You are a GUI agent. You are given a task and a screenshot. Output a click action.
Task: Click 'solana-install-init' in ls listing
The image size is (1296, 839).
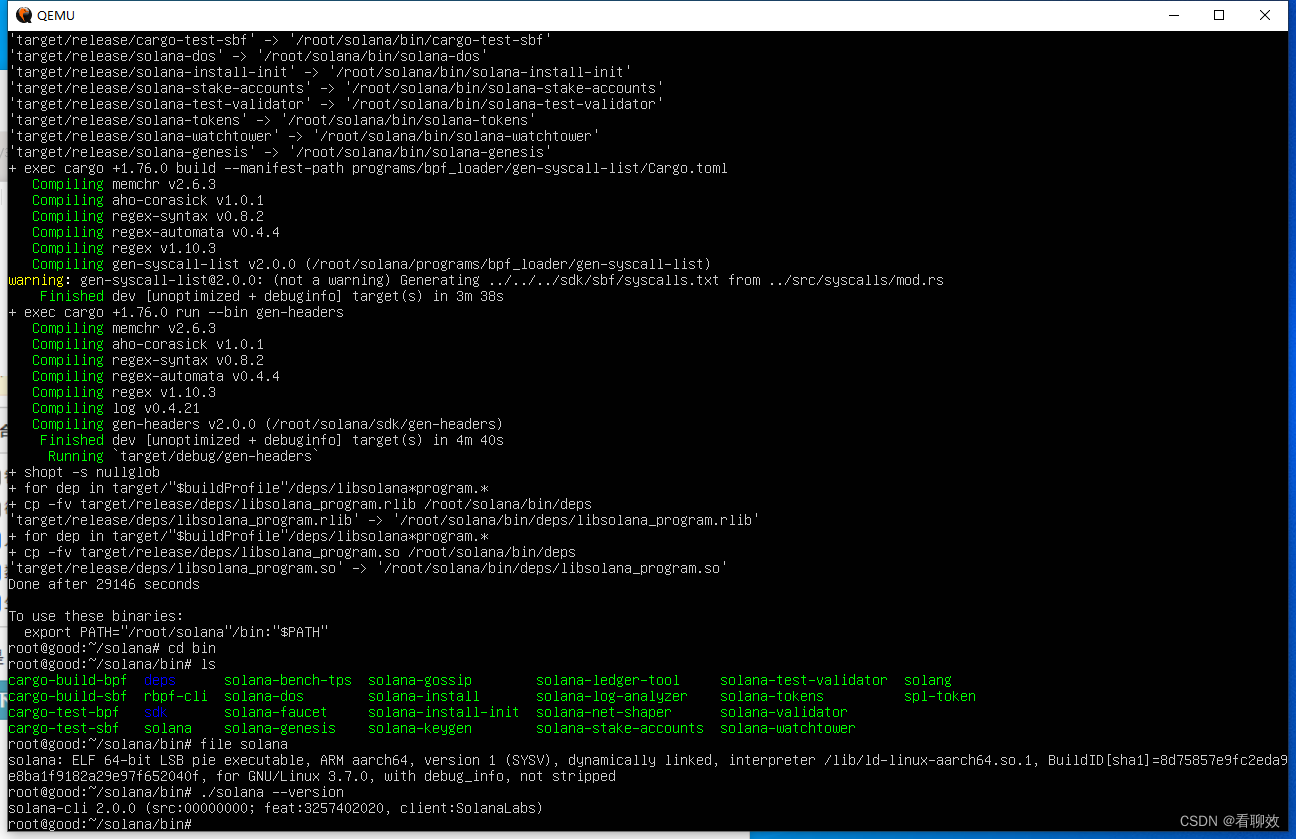pyautogui.click(x=444, y=712)
